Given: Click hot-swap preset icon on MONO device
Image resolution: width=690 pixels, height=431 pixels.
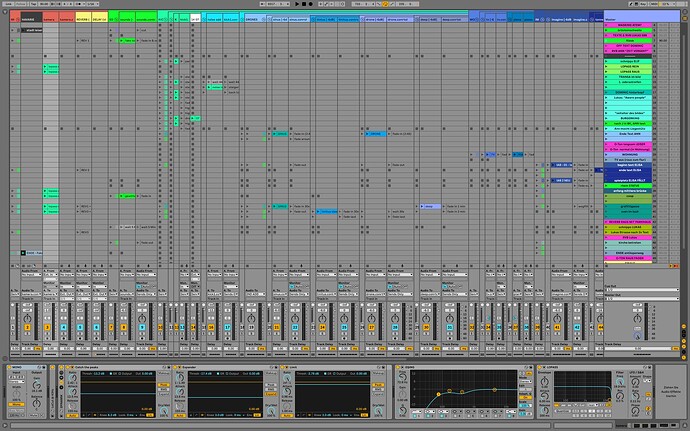Looking at the screenshot, I should (39, 367).
